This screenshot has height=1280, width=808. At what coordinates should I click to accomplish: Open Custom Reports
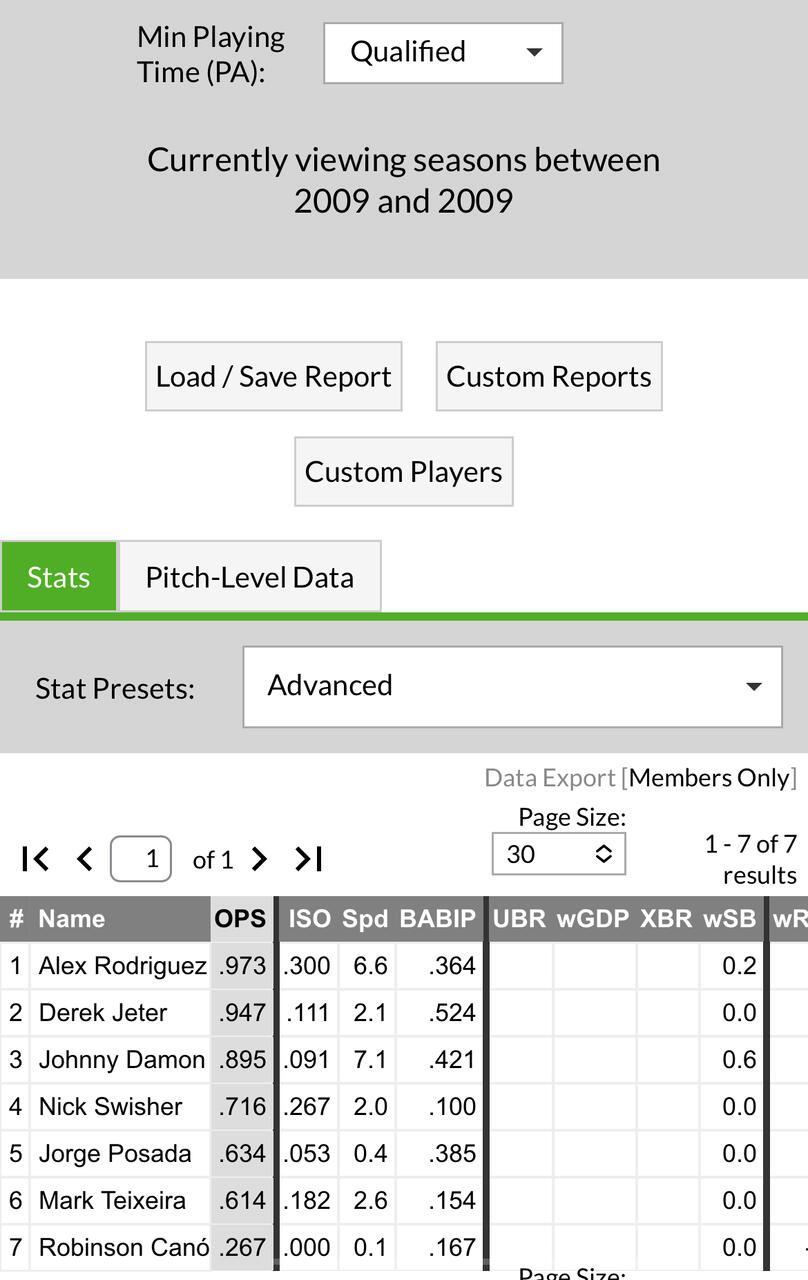point(548,377)
